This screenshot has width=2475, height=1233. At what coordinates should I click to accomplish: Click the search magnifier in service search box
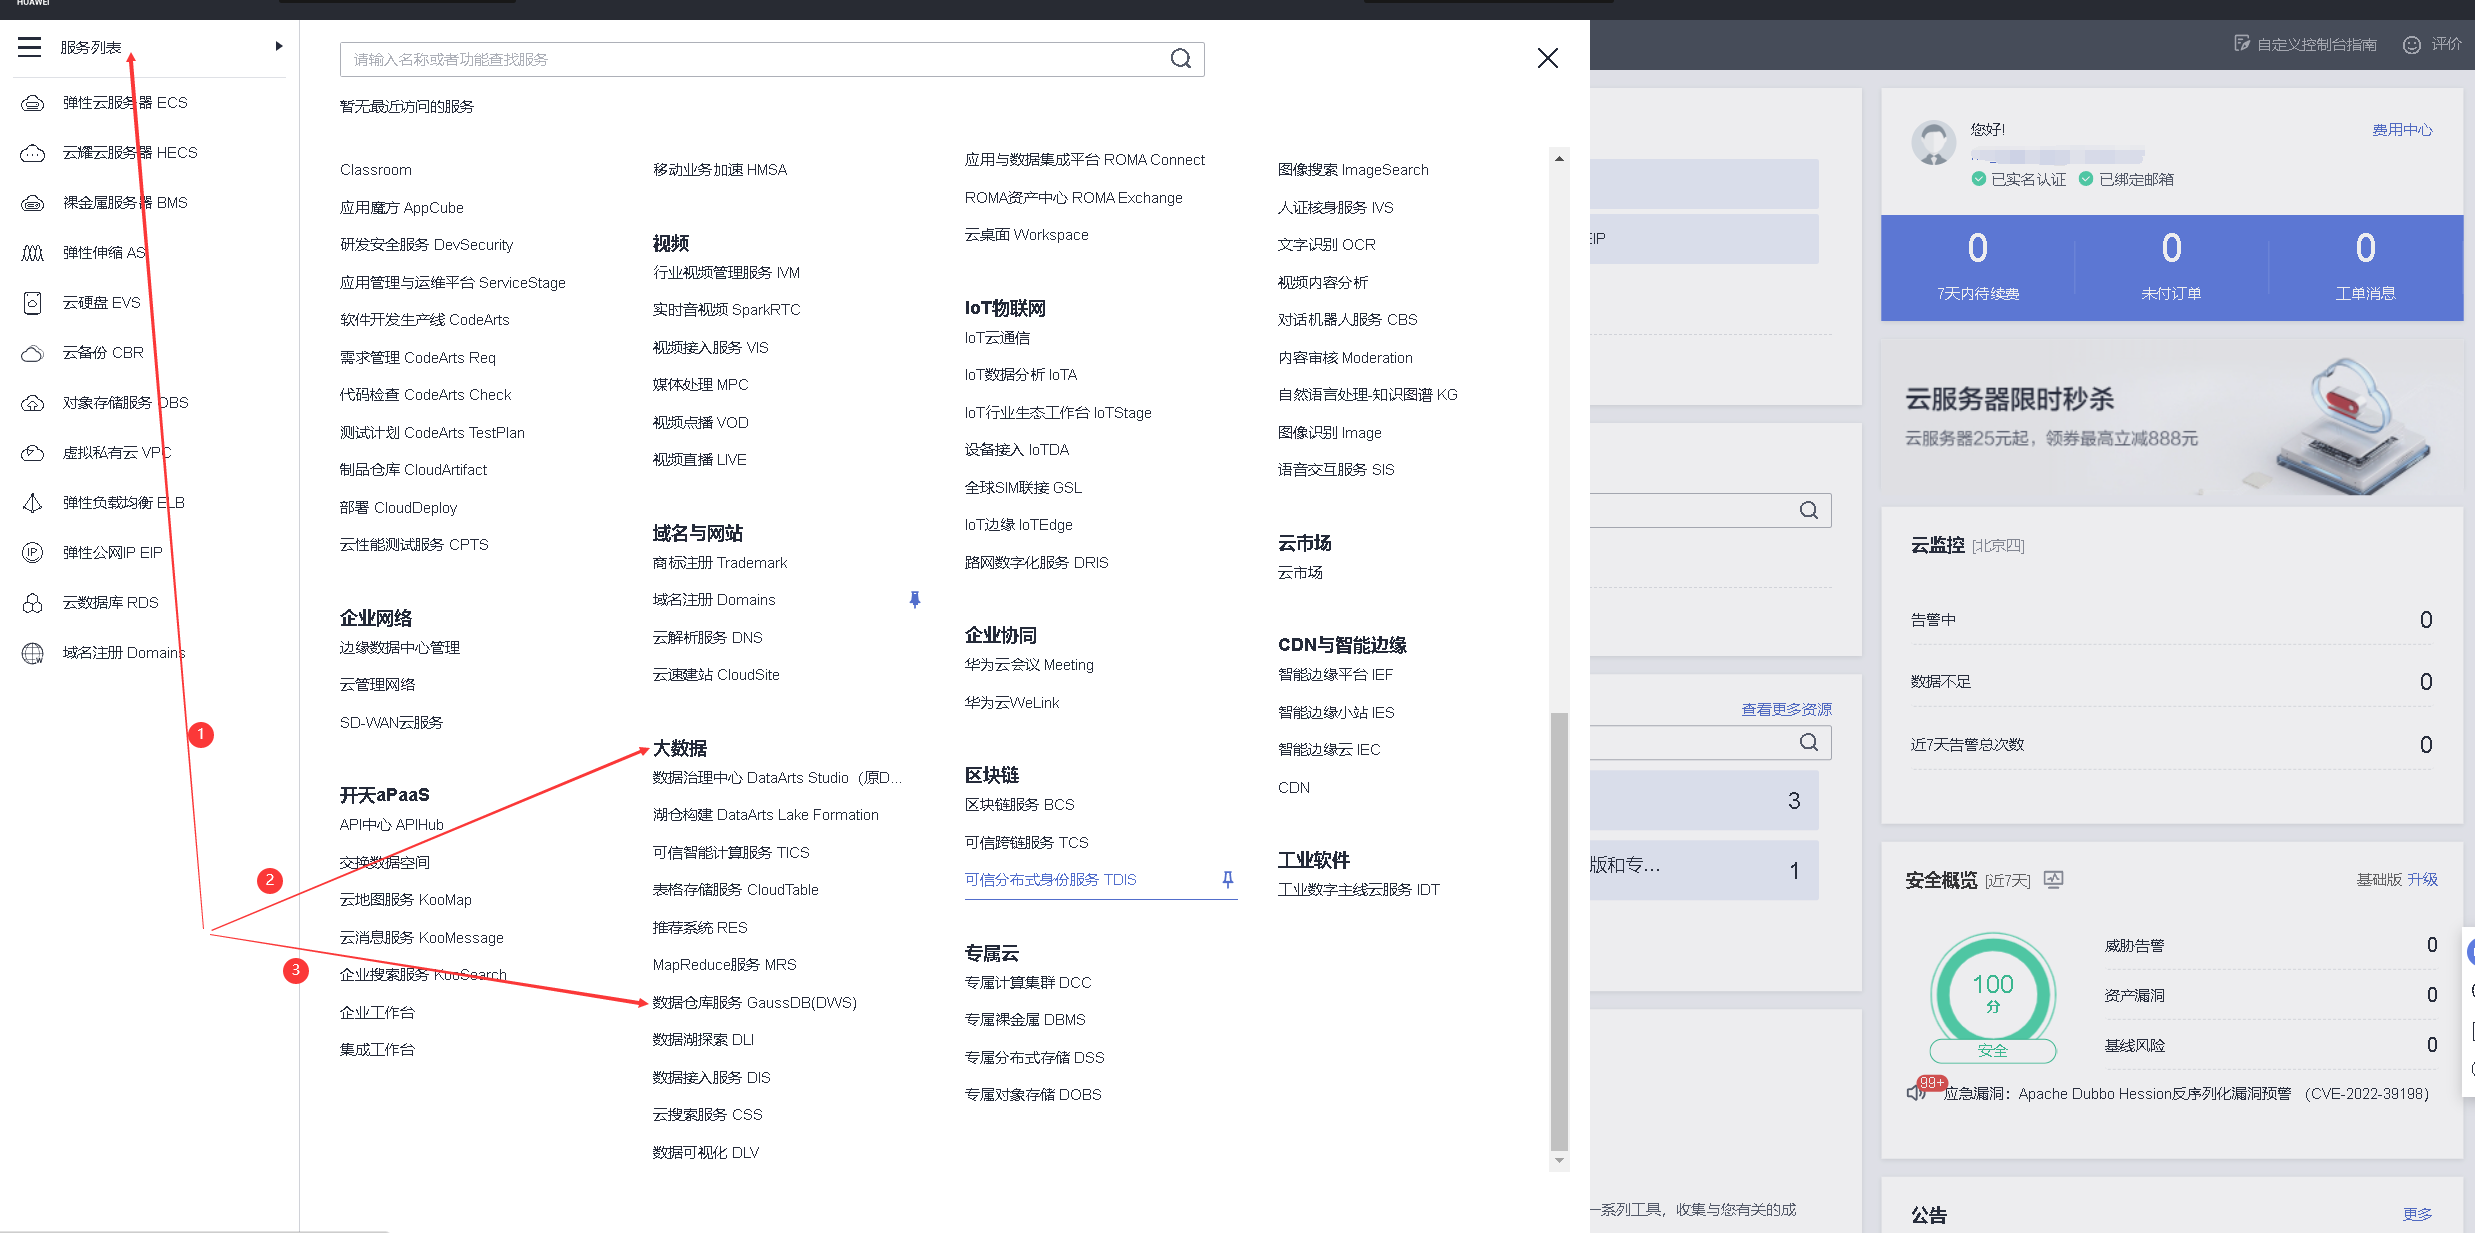click(x=1180, y=59)
